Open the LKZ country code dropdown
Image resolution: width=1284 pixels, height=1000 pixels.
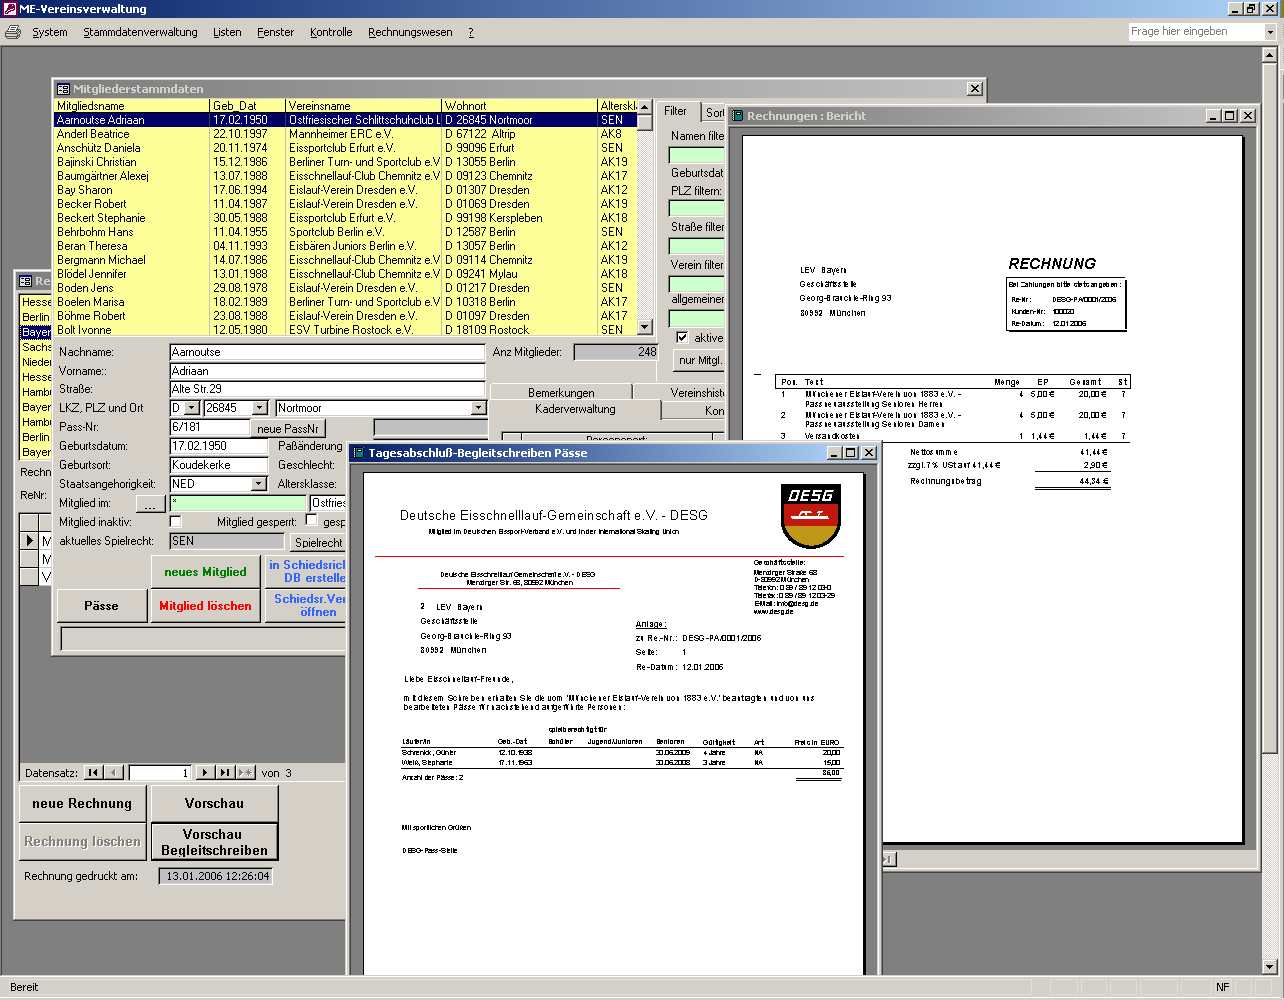click(191, 408)
